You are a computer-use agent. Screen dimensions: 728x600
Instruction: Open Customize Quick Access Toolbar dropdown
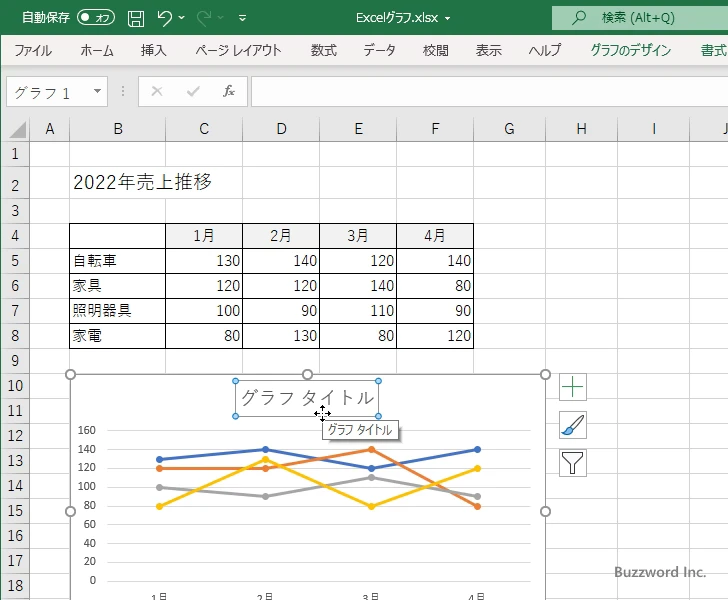coord(242,18)
